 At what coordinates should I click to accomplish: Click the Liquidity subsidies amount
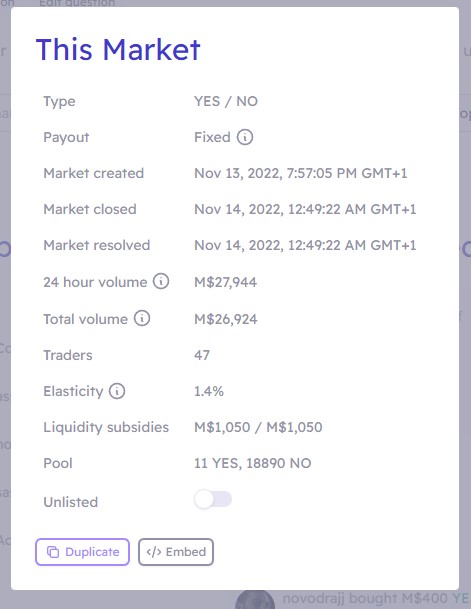pos(258,427)
